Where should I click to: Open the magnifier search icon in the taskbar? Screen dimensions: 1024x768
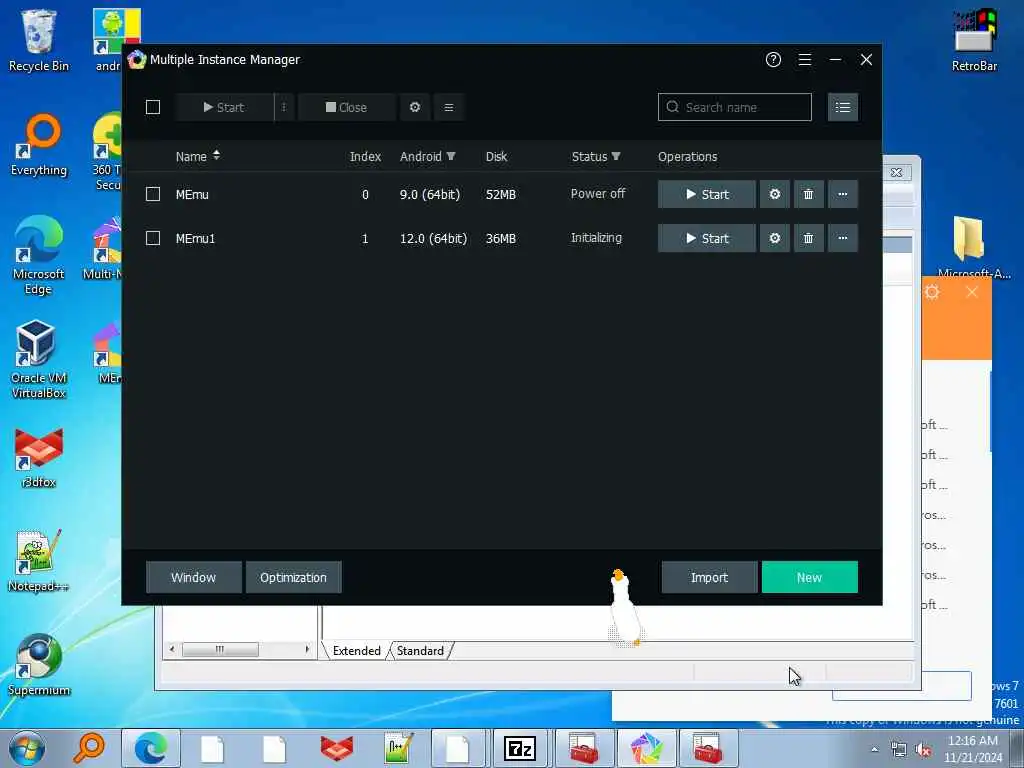click(89, 748)
